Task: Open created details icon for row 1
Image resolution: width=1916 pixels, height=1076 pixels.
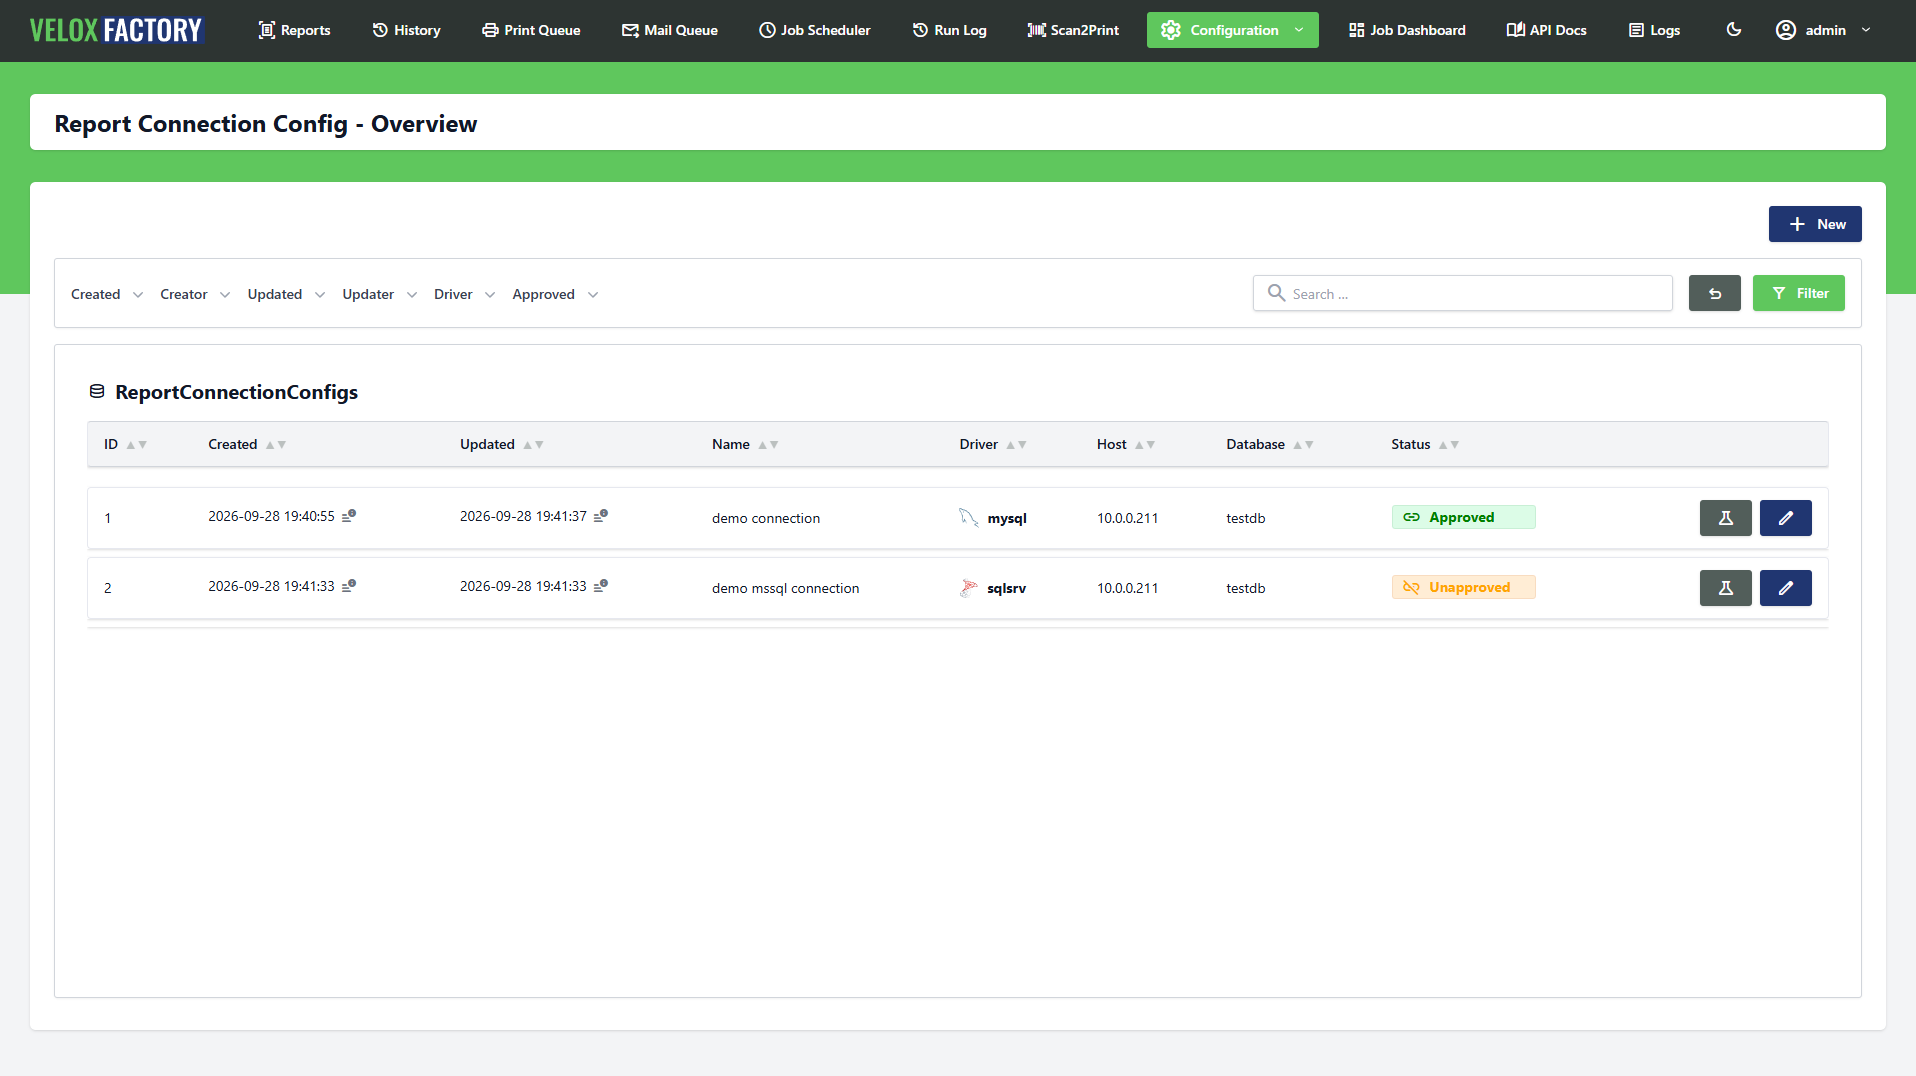Action: point(349,516)
